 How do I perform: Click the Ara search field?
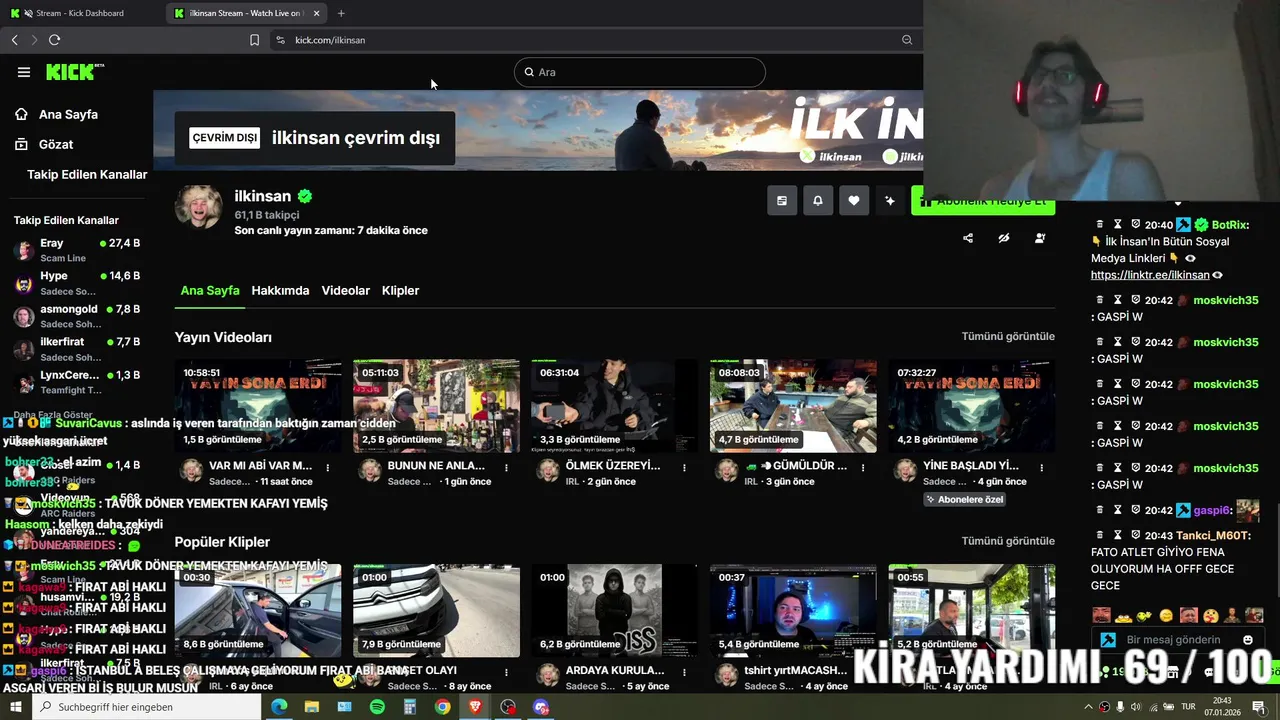point(640,72)
